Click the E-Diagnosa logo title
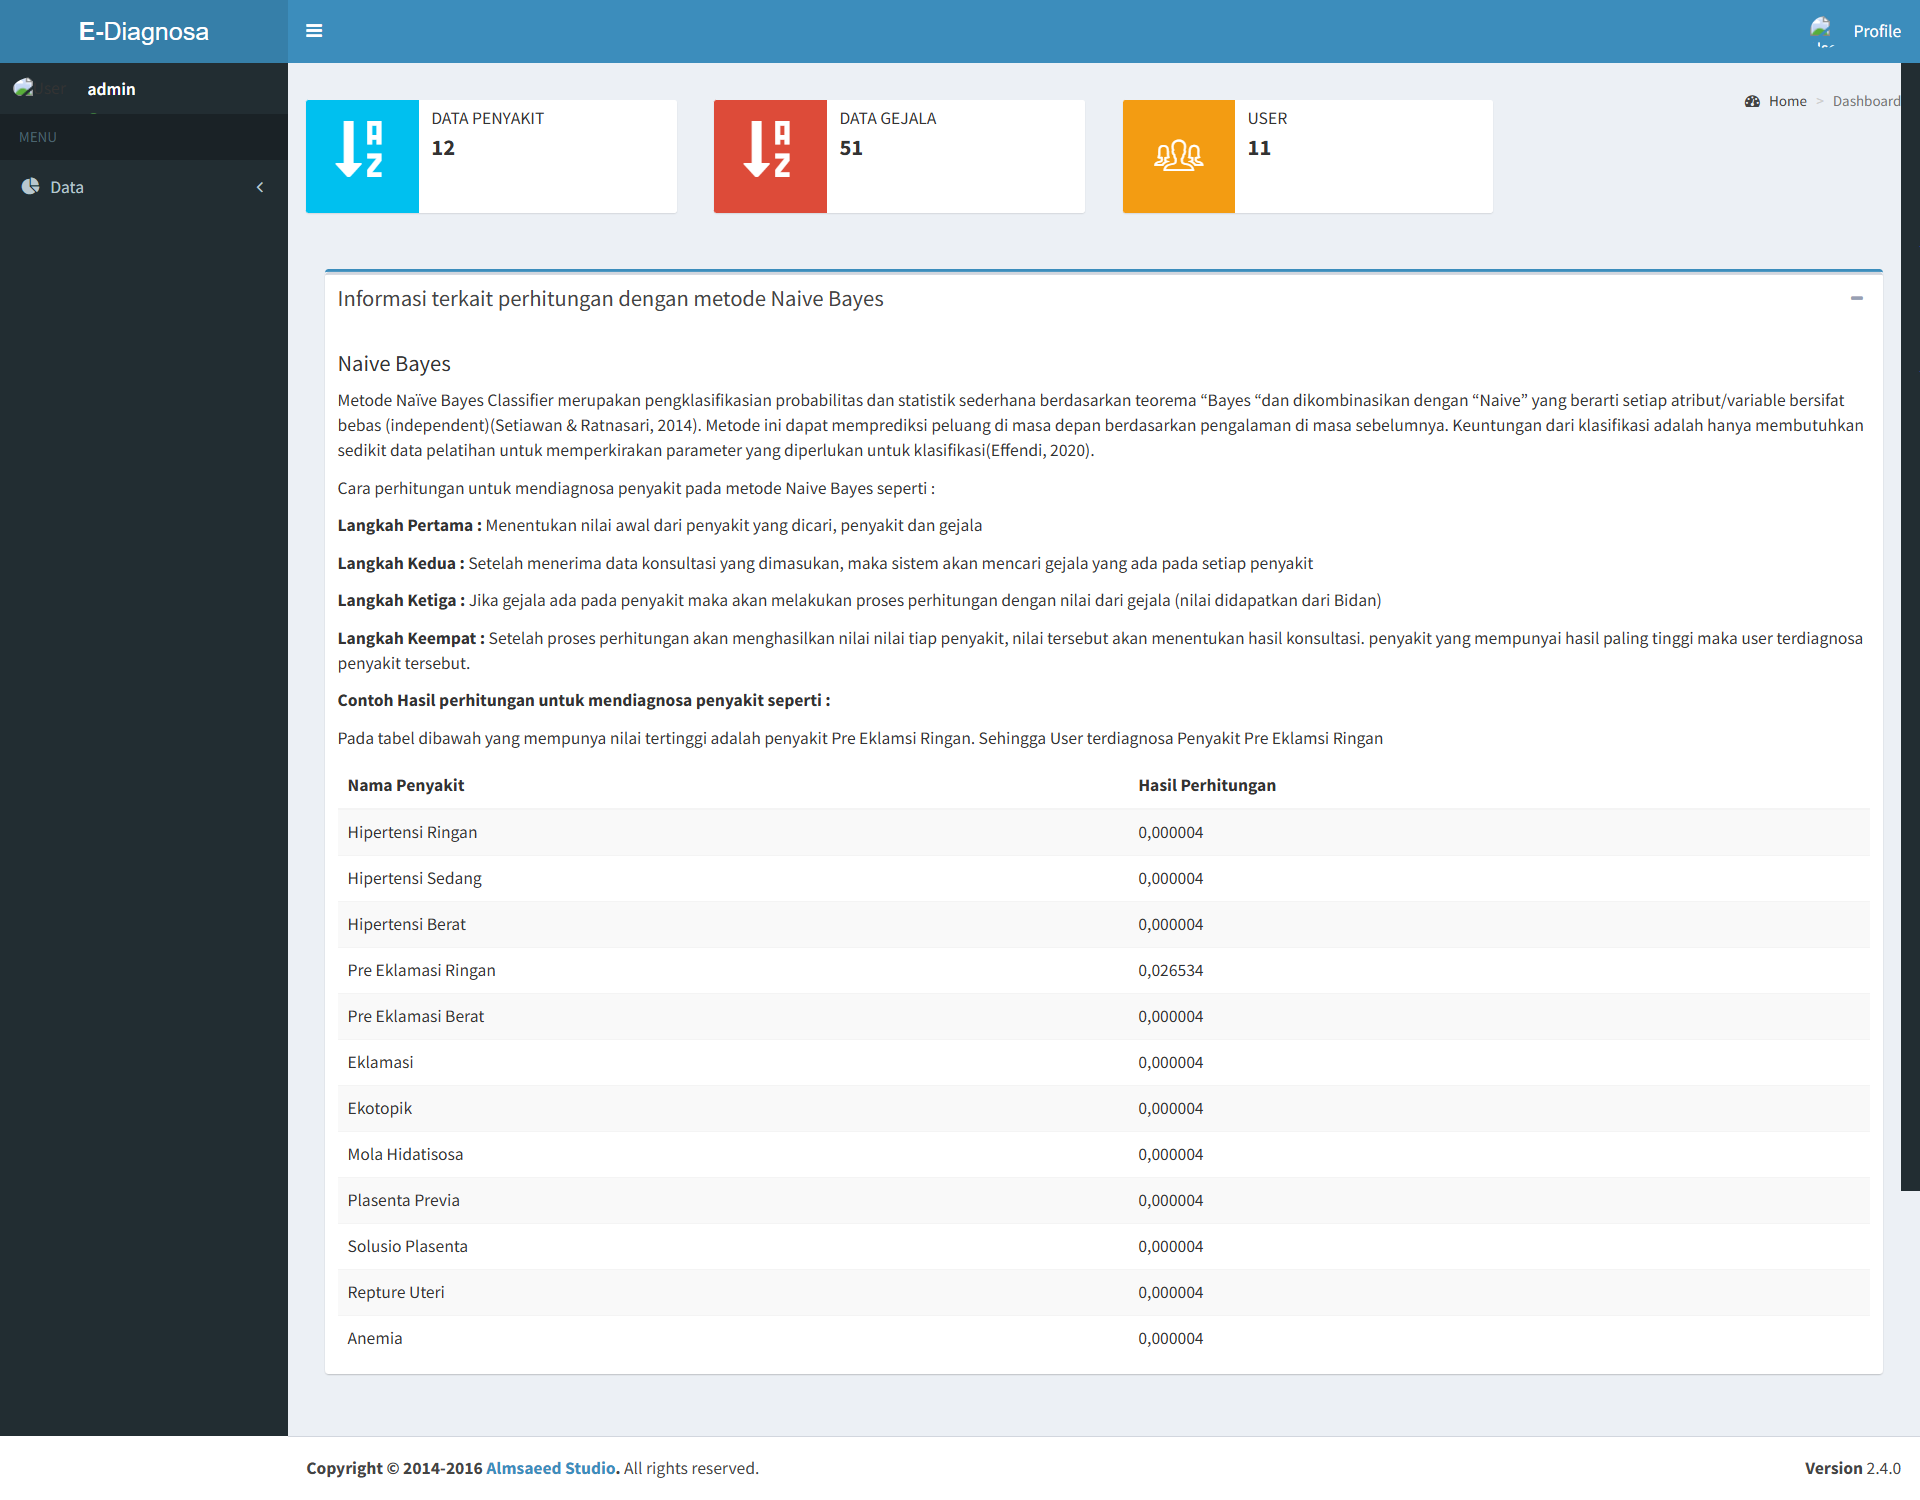1920x1500 pixels. [x=144, y=31]
